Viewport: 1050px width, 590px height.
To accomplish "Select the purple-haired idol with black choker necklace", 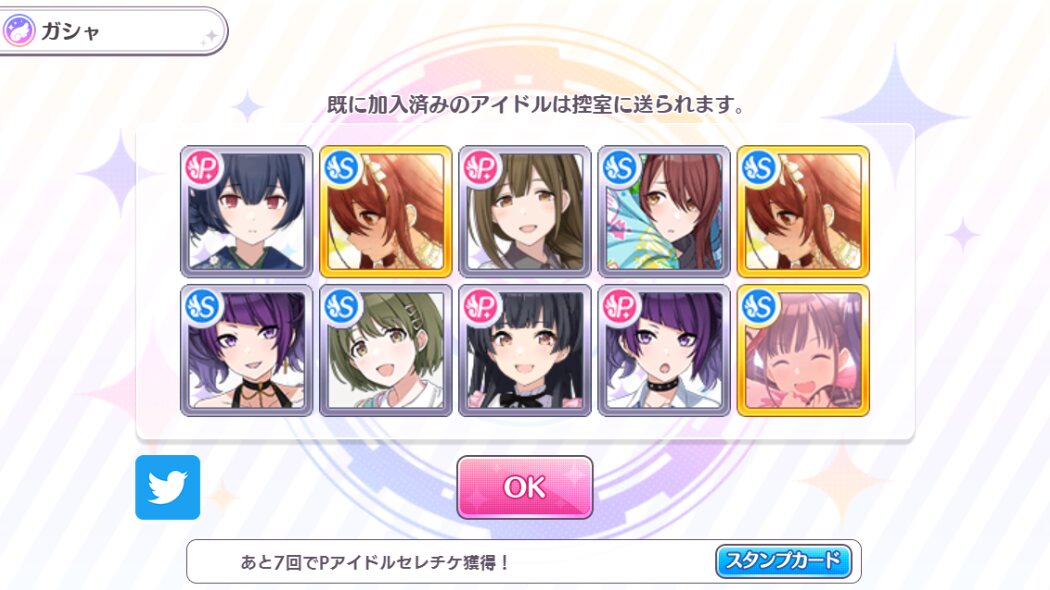I will tap(246, 350).
